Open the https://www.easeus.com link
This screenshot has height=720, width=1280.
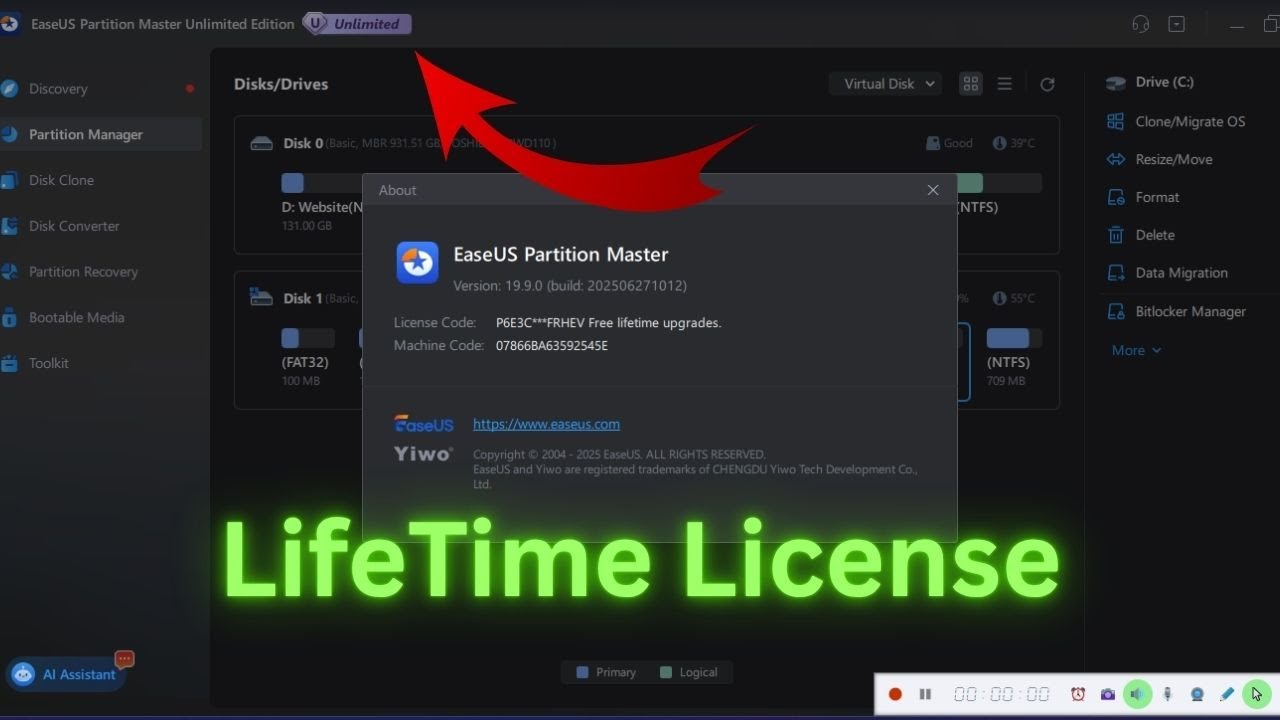click(x=546, y=424)
